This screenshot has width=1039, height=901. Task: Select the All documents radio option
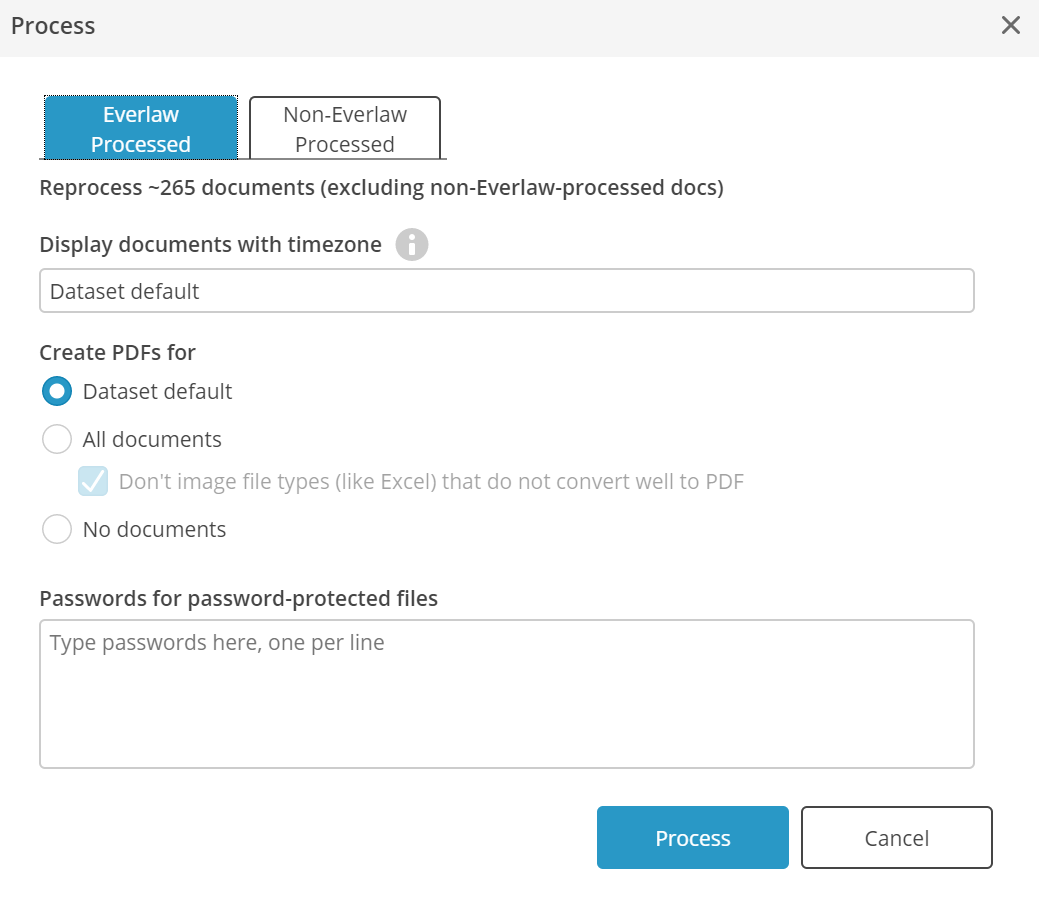tap(57, 439)
